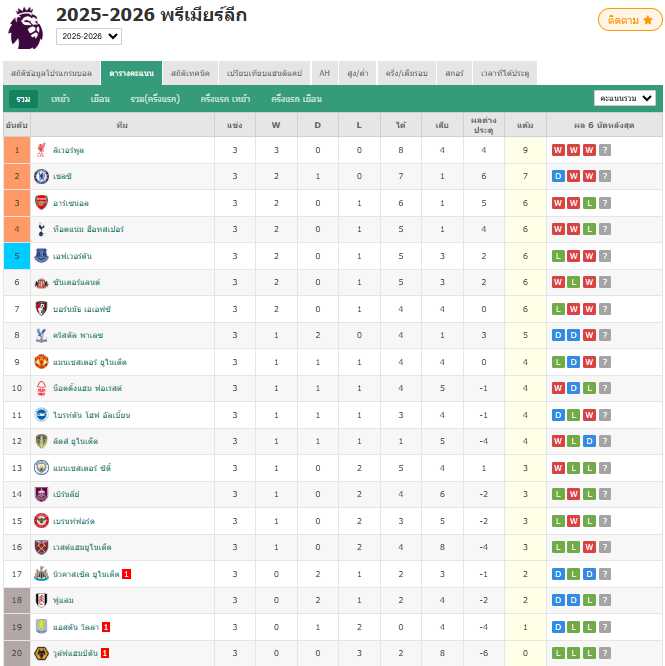This screenshot has height=666, width=665.
Task: Open the 2025-2026 season dropdown
Action: (x=89, y=37)
